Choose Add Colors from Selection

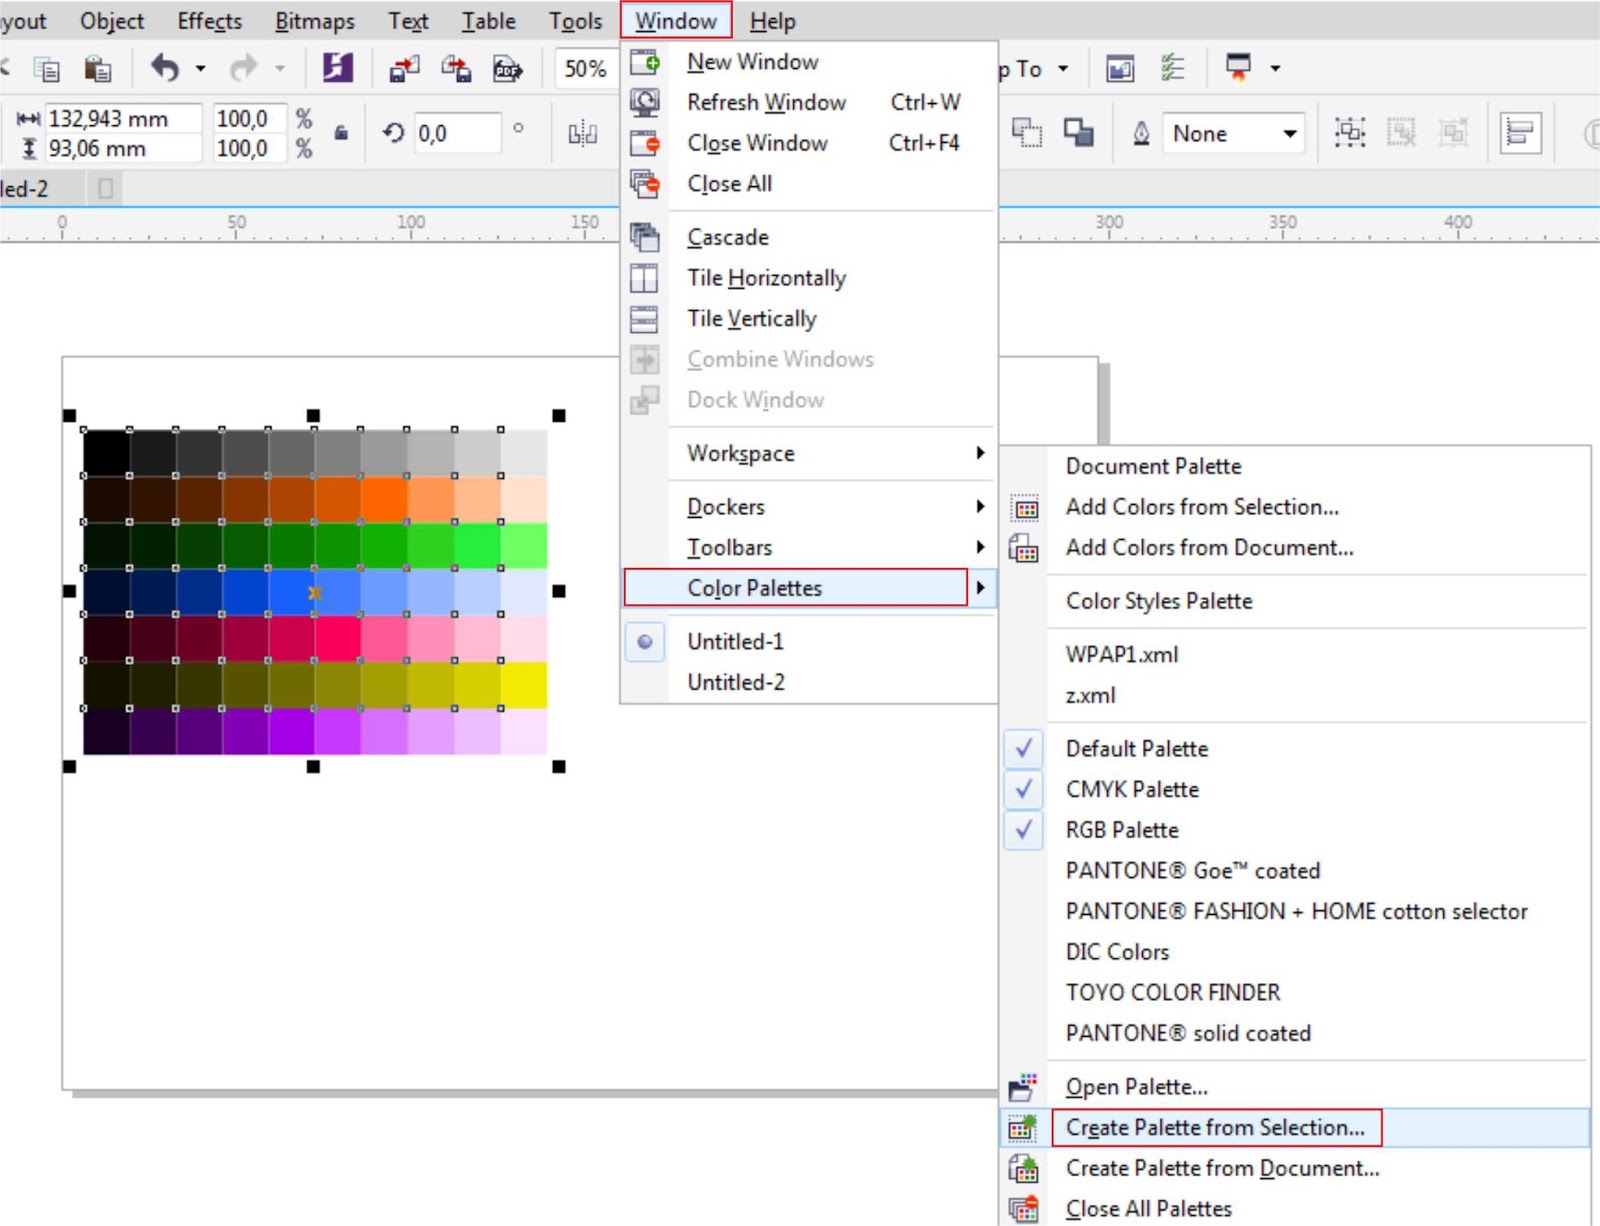1202,507
